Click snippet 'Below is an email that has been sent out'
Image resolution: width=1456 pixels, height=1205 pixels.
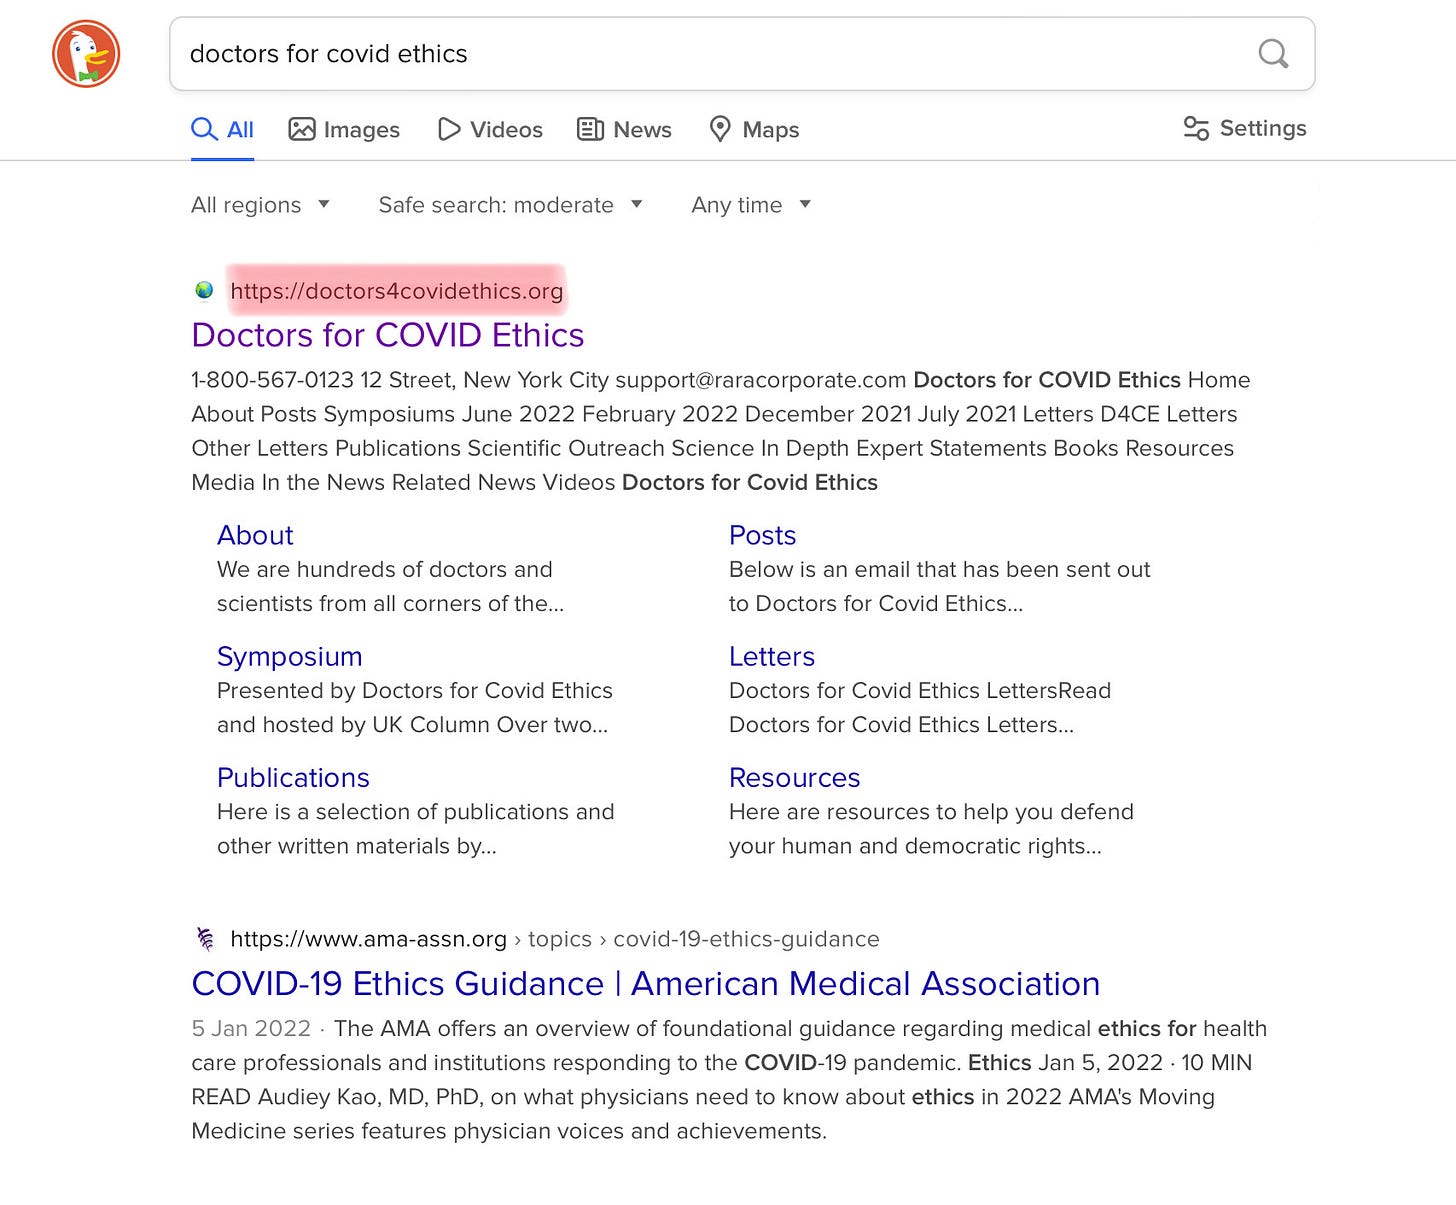939,570
